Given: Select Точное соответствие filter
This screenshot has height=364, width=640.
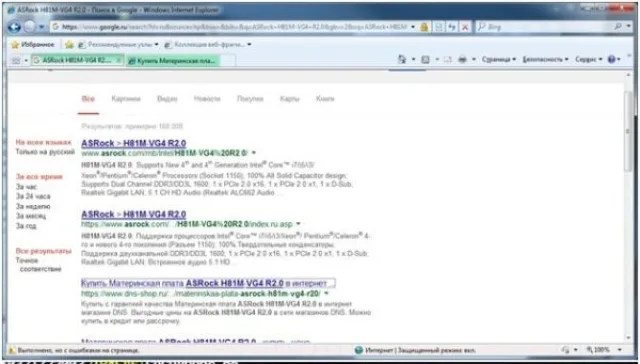Looking at the screenshot, I should 39,264.
